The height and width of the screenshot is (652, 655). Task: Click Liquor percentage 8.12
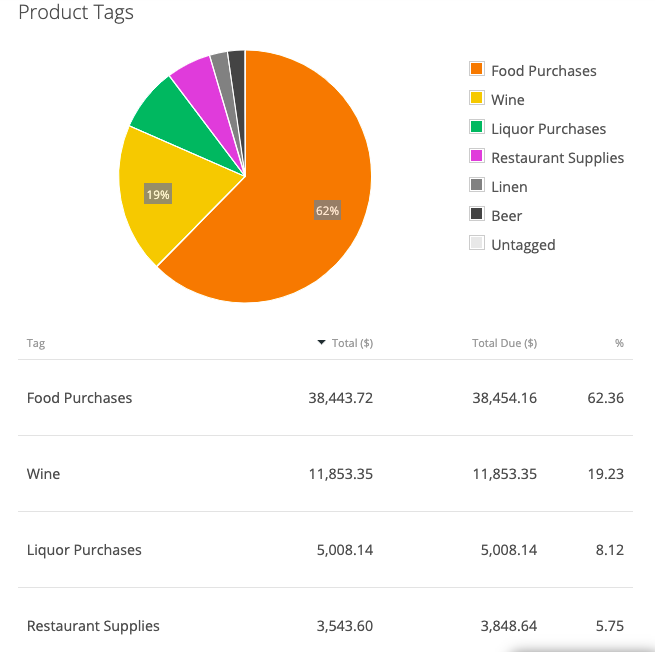[x=609, y=550]
